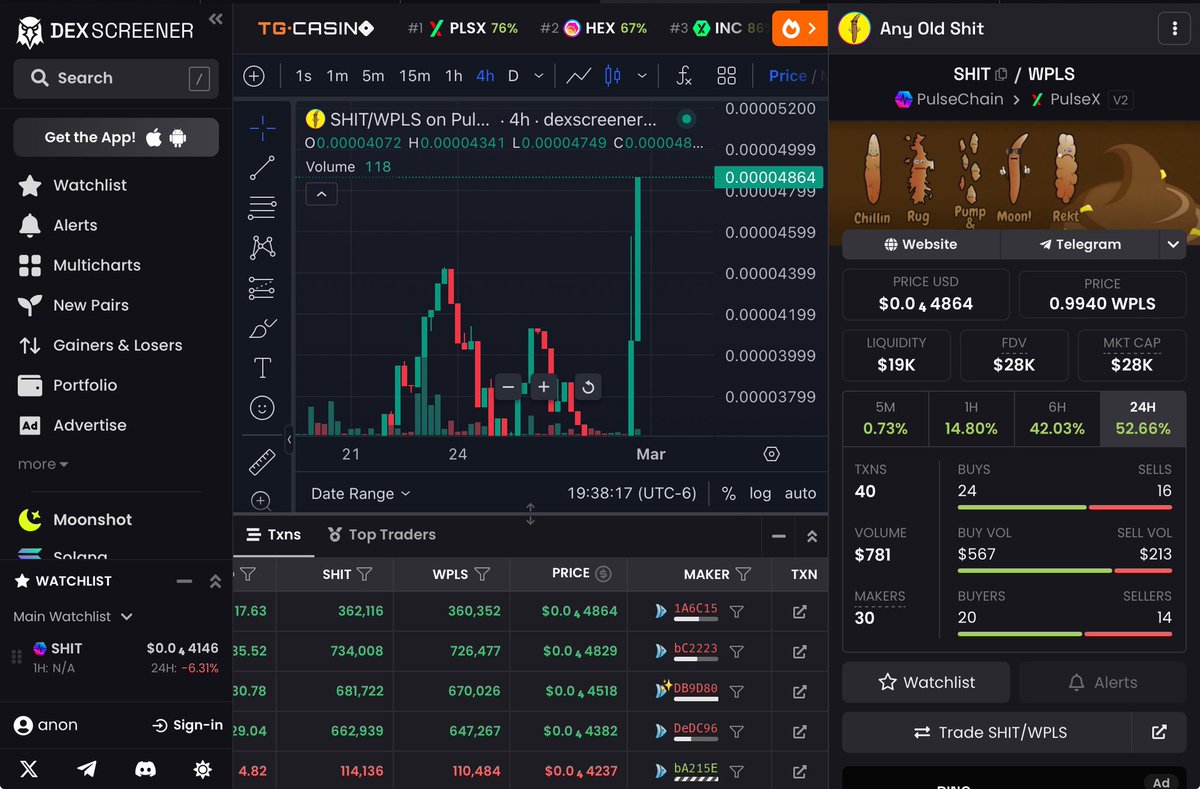1200x789 pixels.
Task: Toggle log scale on chart
Action: [x=760, y=493]
